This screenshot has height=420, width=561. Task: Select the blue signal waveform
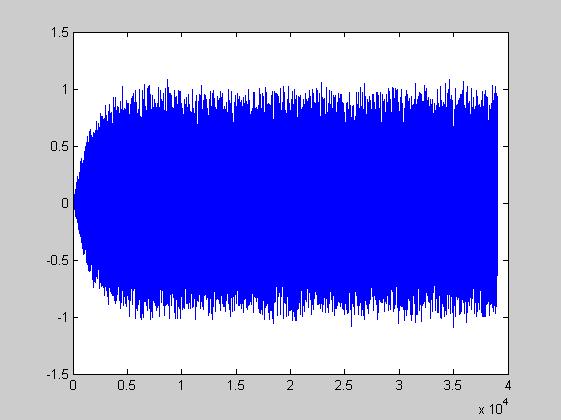[286, 203]
